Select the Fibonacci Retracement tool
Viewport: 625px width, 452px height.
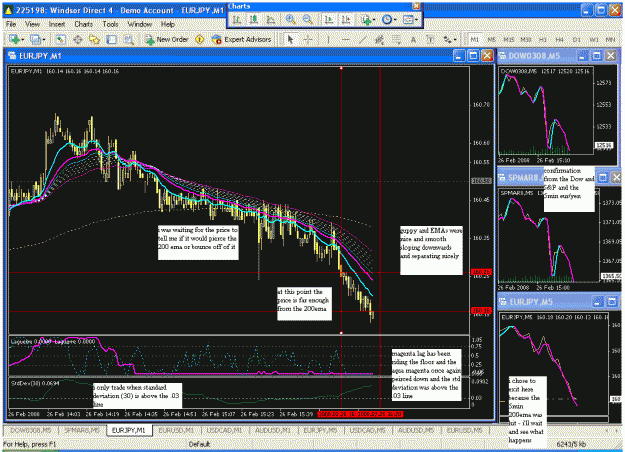[396, 39]
